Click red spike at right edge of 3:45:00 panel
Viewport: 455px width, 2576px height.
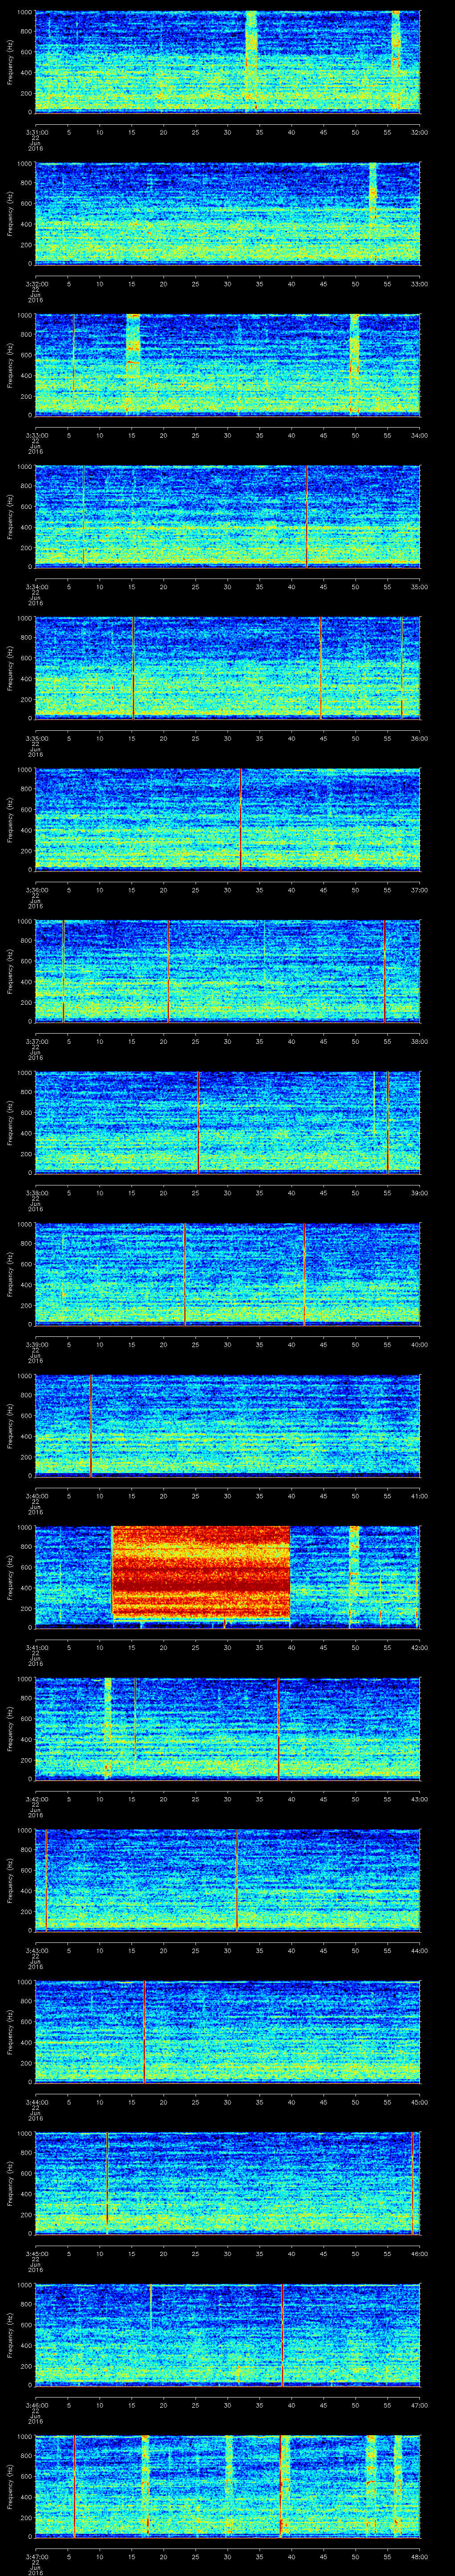click(x=412, y=2181)
